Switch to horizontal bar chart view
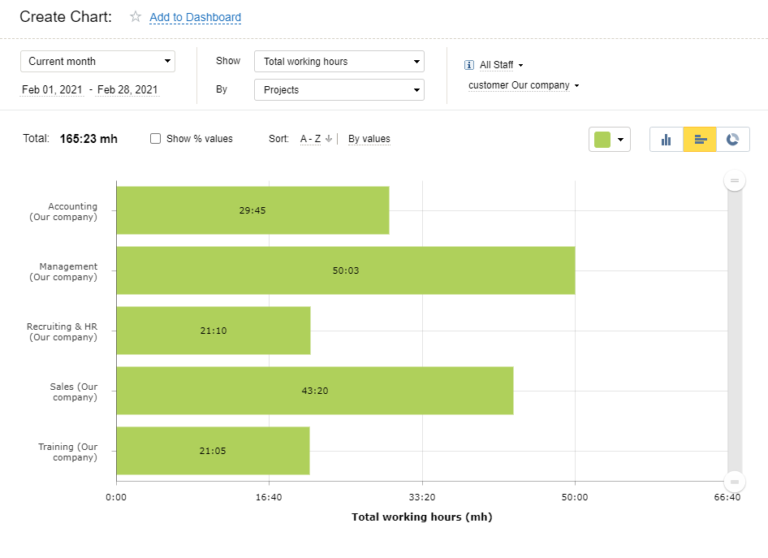Screen dimensions: 768x558 click(x=700, y=139)
